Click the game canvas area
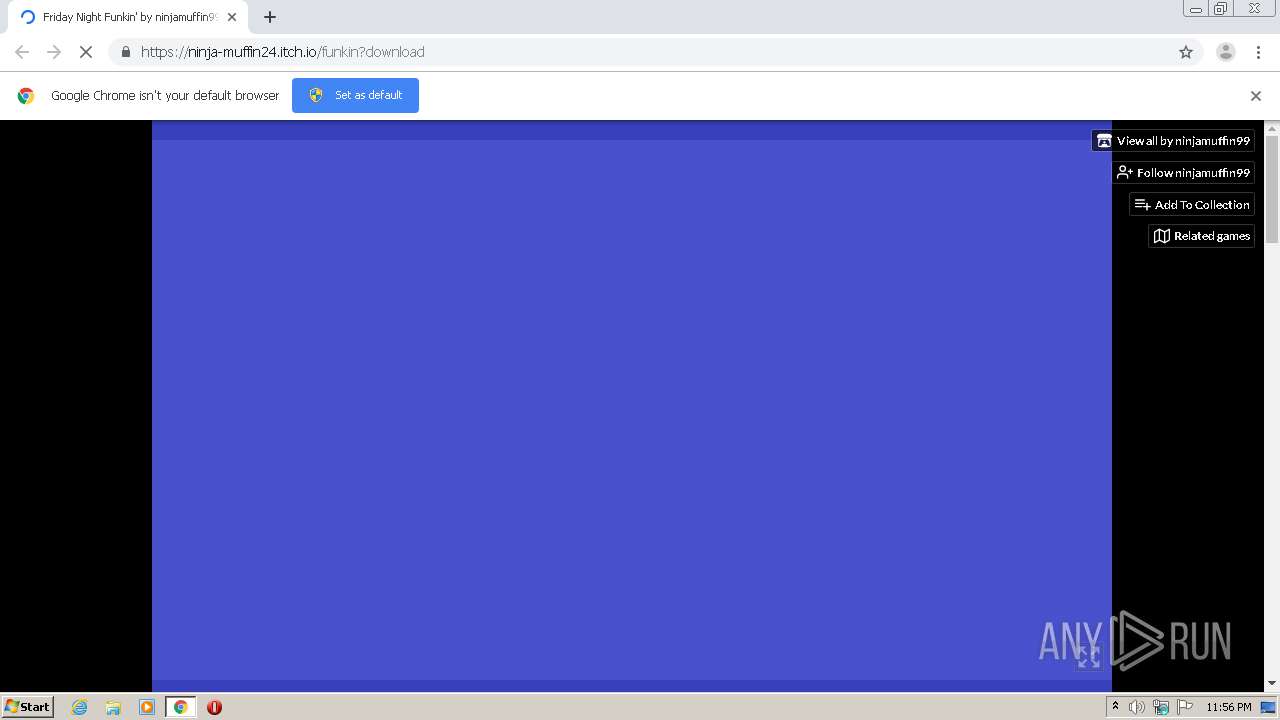The image size is (1280, 720). (632, 405)
